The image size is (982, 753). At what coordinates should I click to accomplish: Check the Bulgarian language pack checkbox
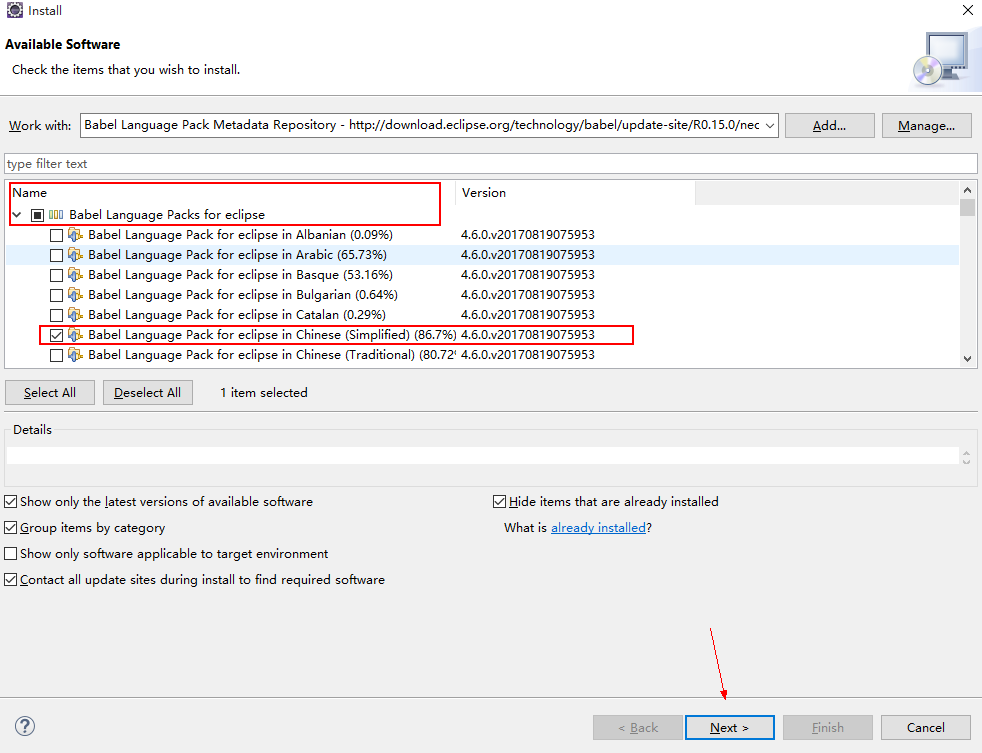[56, 296]
